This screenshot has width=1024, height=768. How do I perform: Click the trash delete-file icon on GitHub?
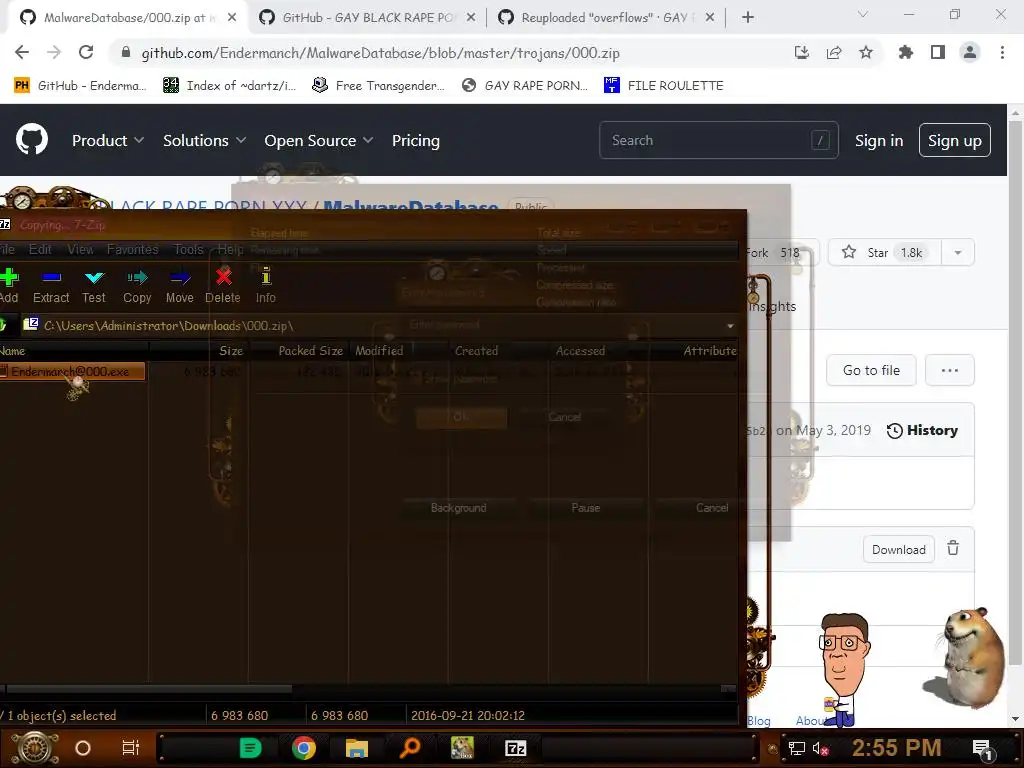click(953, 549)
